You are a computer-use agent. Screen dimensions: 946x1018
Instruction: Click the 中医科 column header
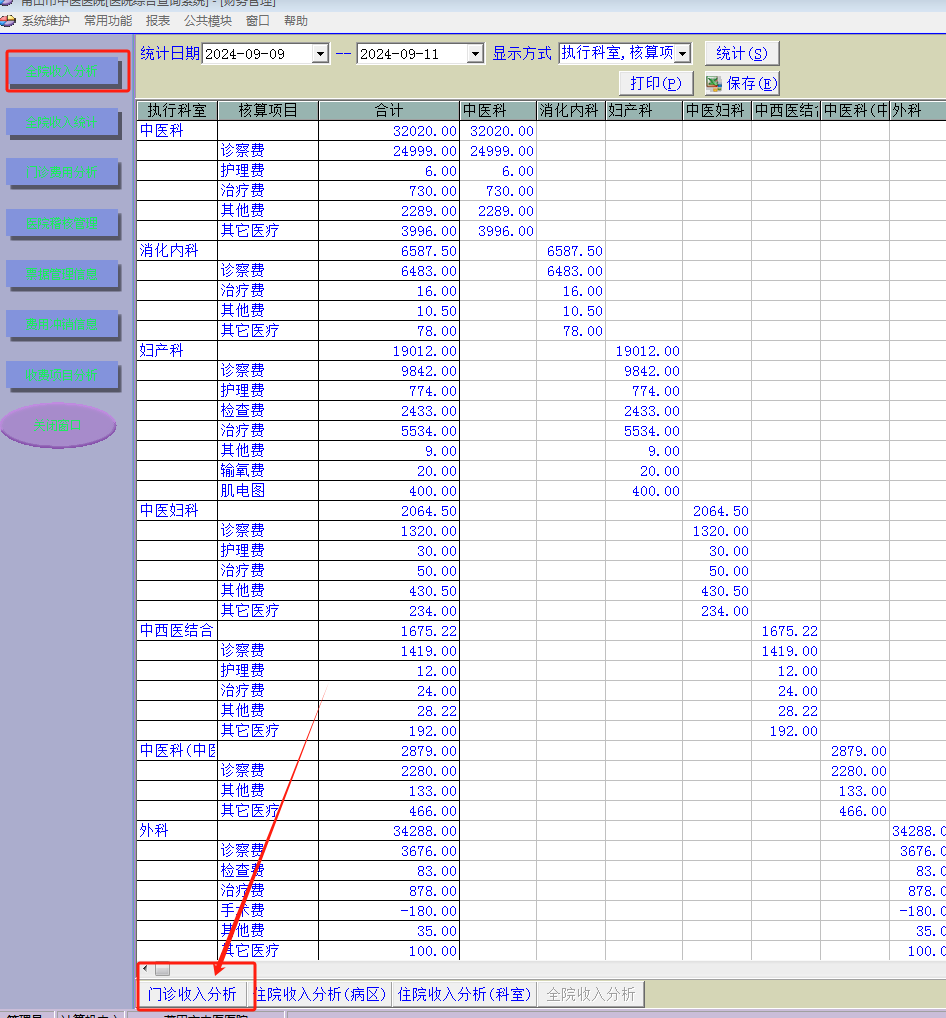pyautogui.click(x=498, y=110)
